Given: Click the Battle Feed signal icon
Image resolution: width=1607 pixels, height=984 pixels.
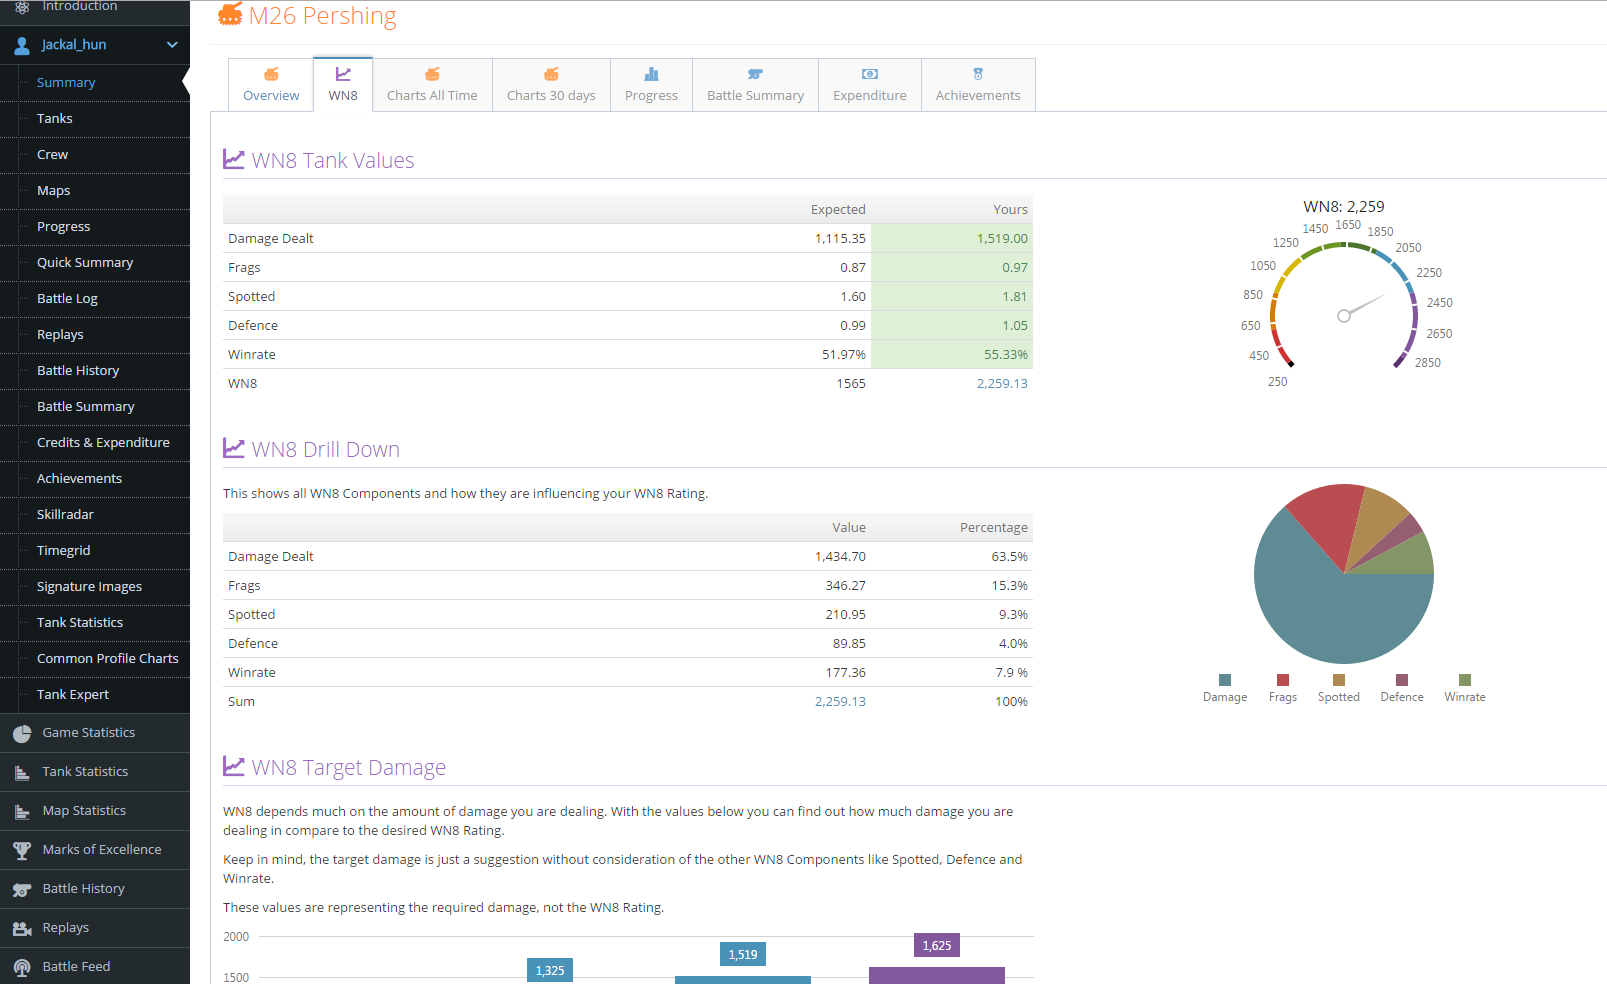Looking at the screenshot, I should [22, 967].
